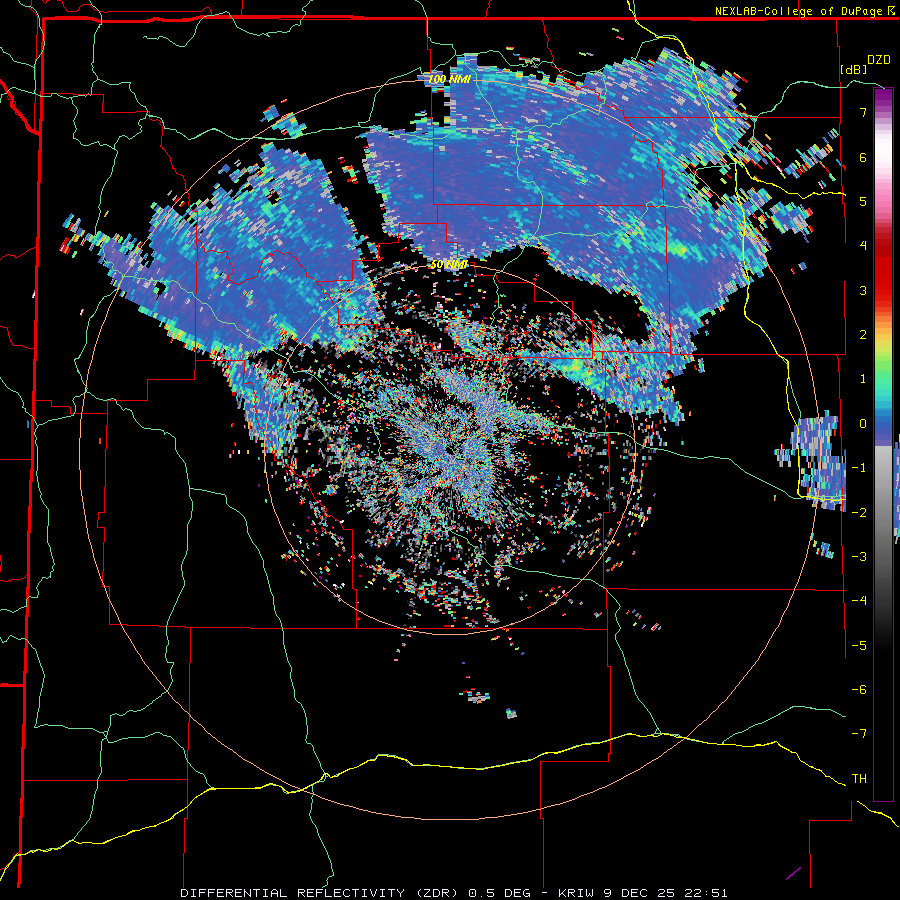The image size is (900, 900).
Task: Click the Differential Reflectivity KRIW caption at bottom
Action: (x=454, y=893)
